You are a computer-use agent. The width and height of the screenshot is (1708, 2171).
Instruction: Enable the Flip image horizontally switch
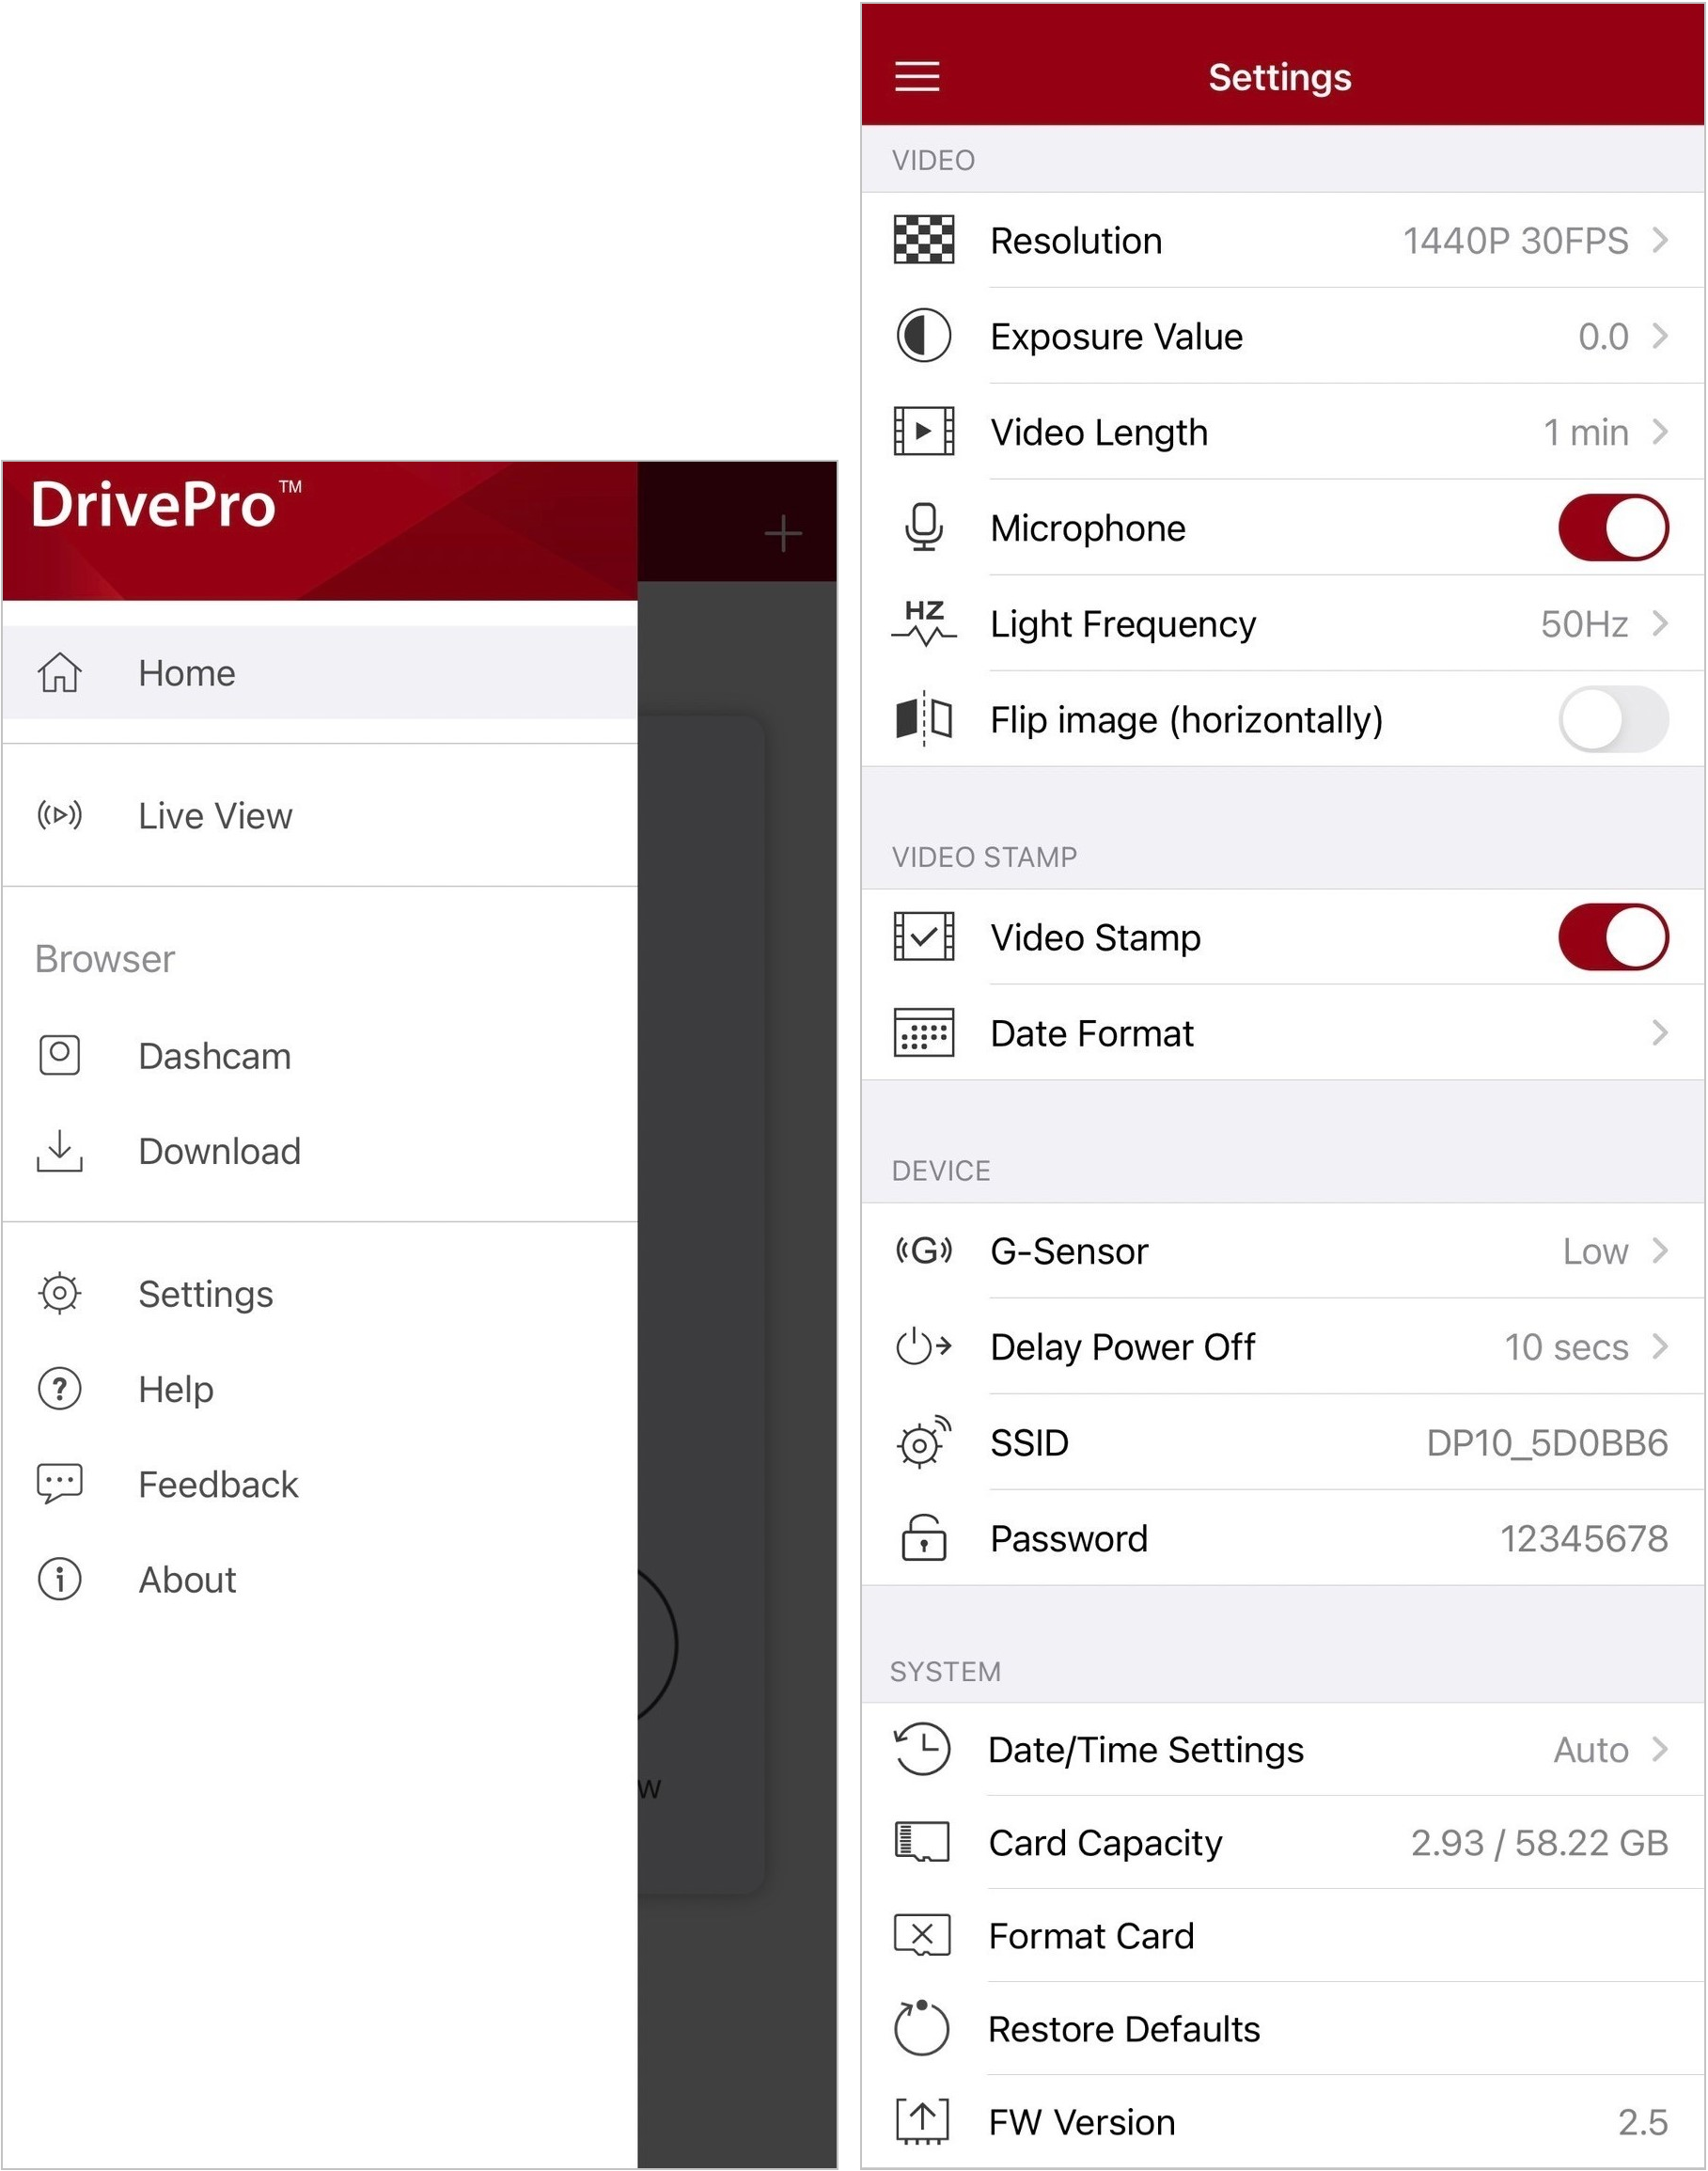click(1613, 719)
